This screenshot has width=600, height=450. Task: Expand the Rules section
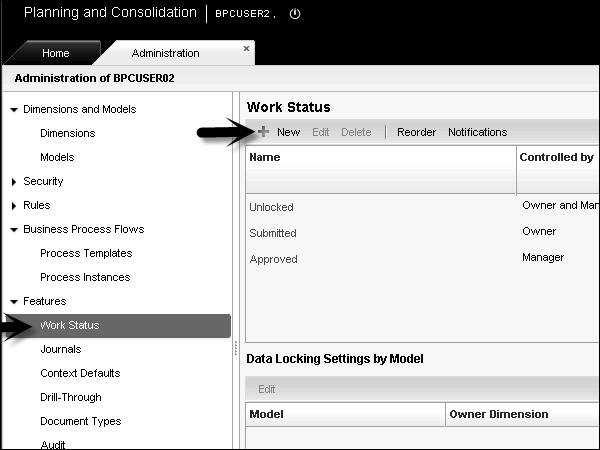[x=14, y=205]
